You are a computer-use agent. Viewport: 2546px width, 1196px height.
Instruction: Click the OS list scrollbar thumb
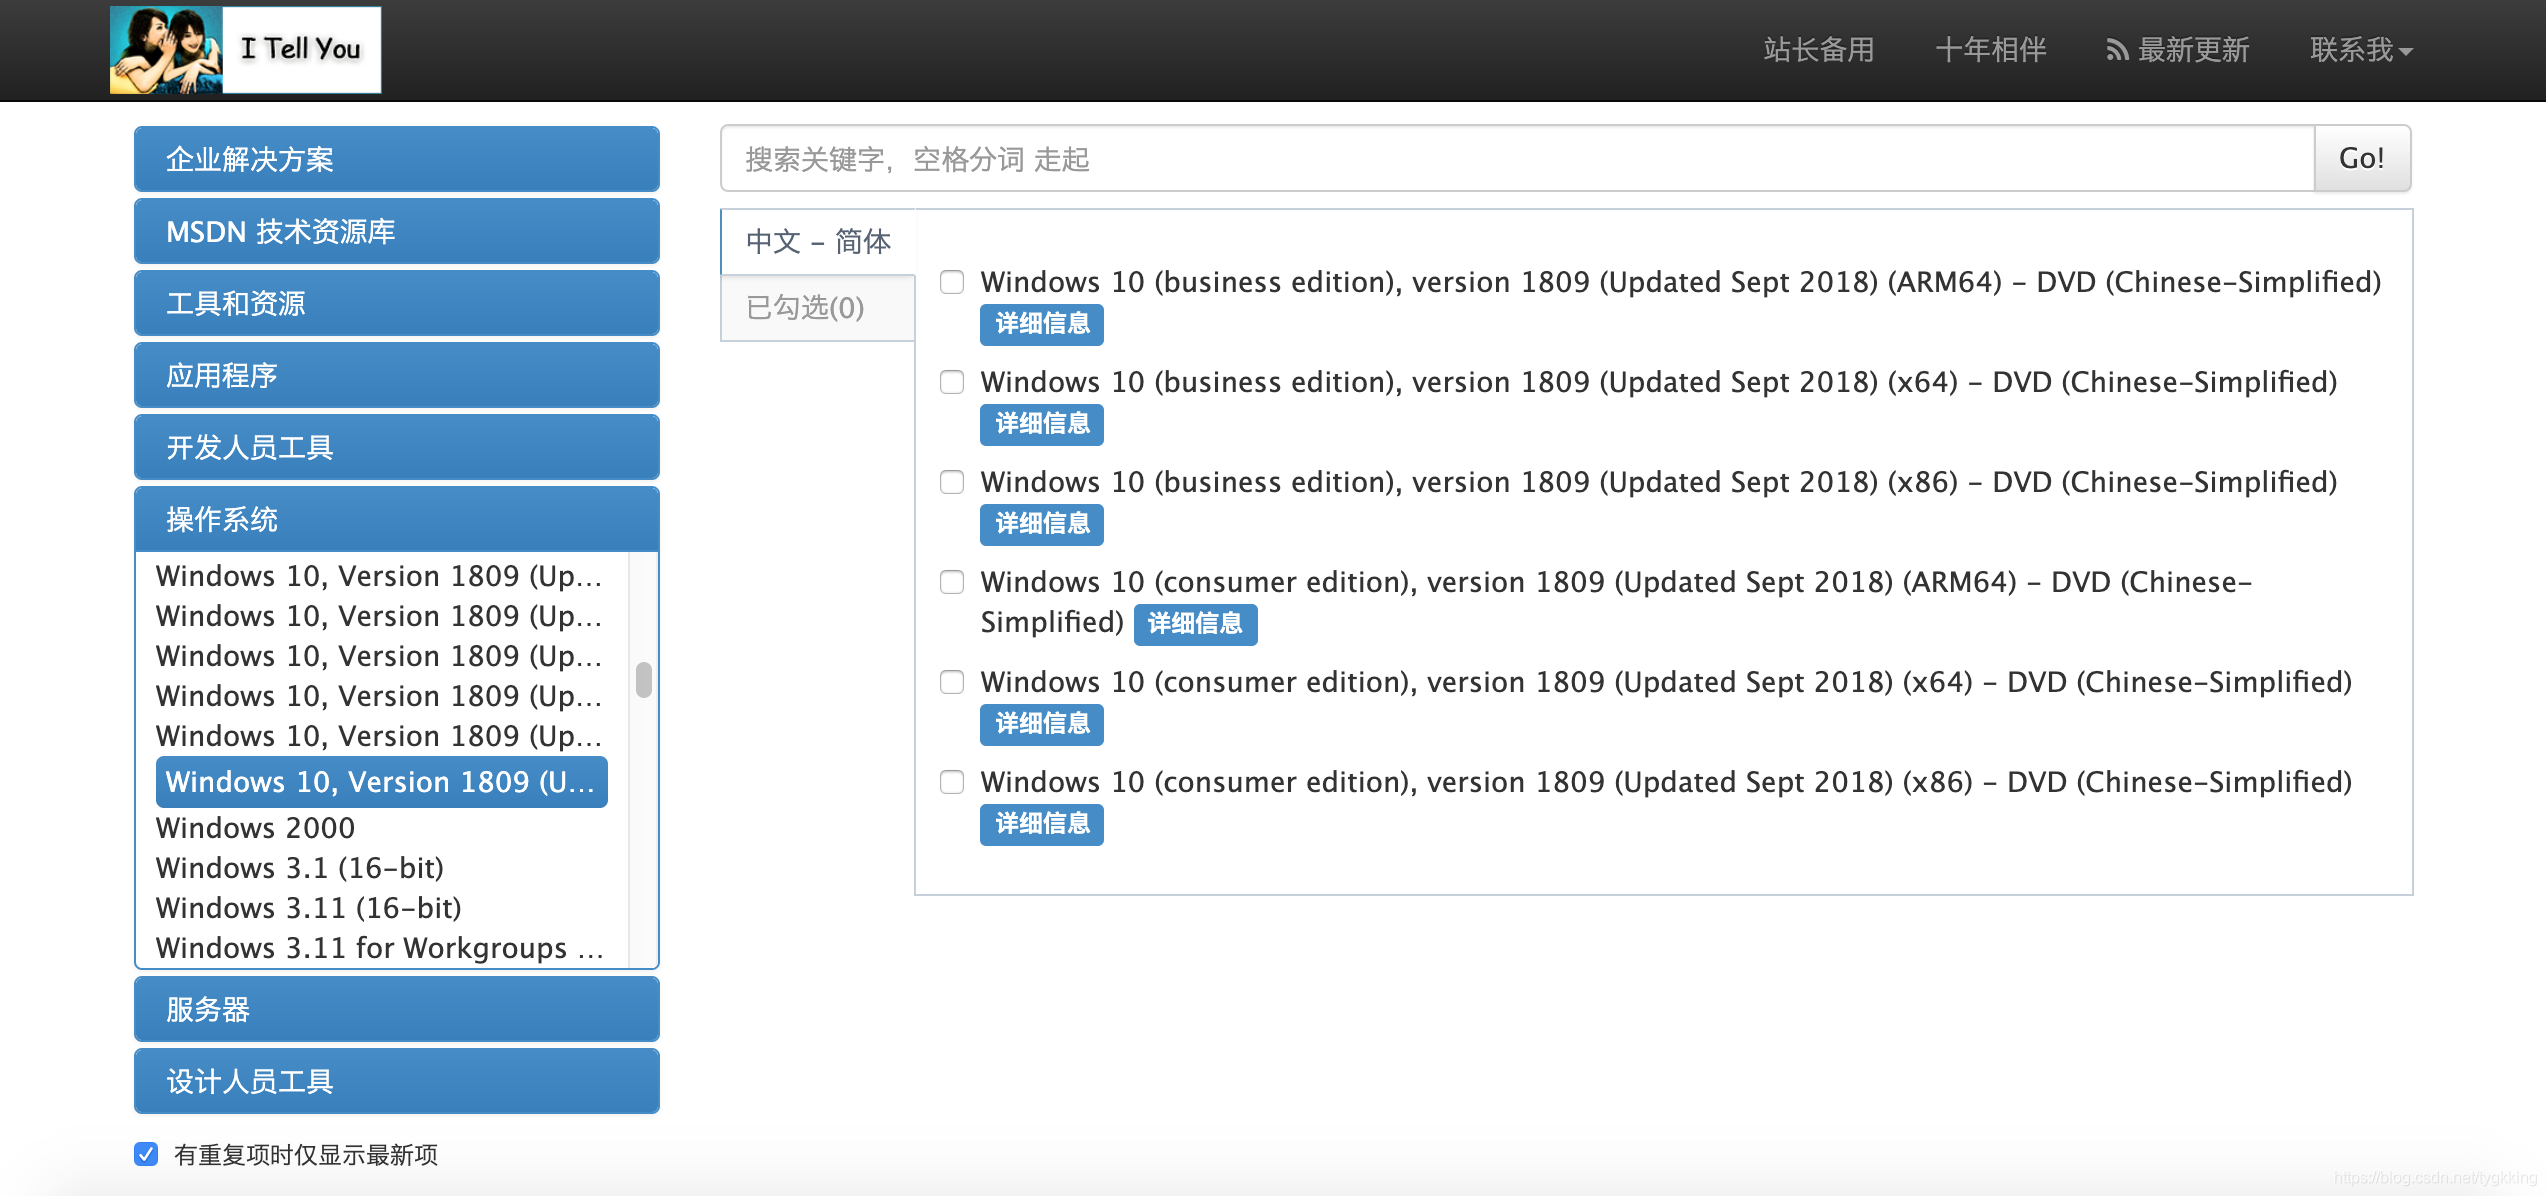(644, 680)
